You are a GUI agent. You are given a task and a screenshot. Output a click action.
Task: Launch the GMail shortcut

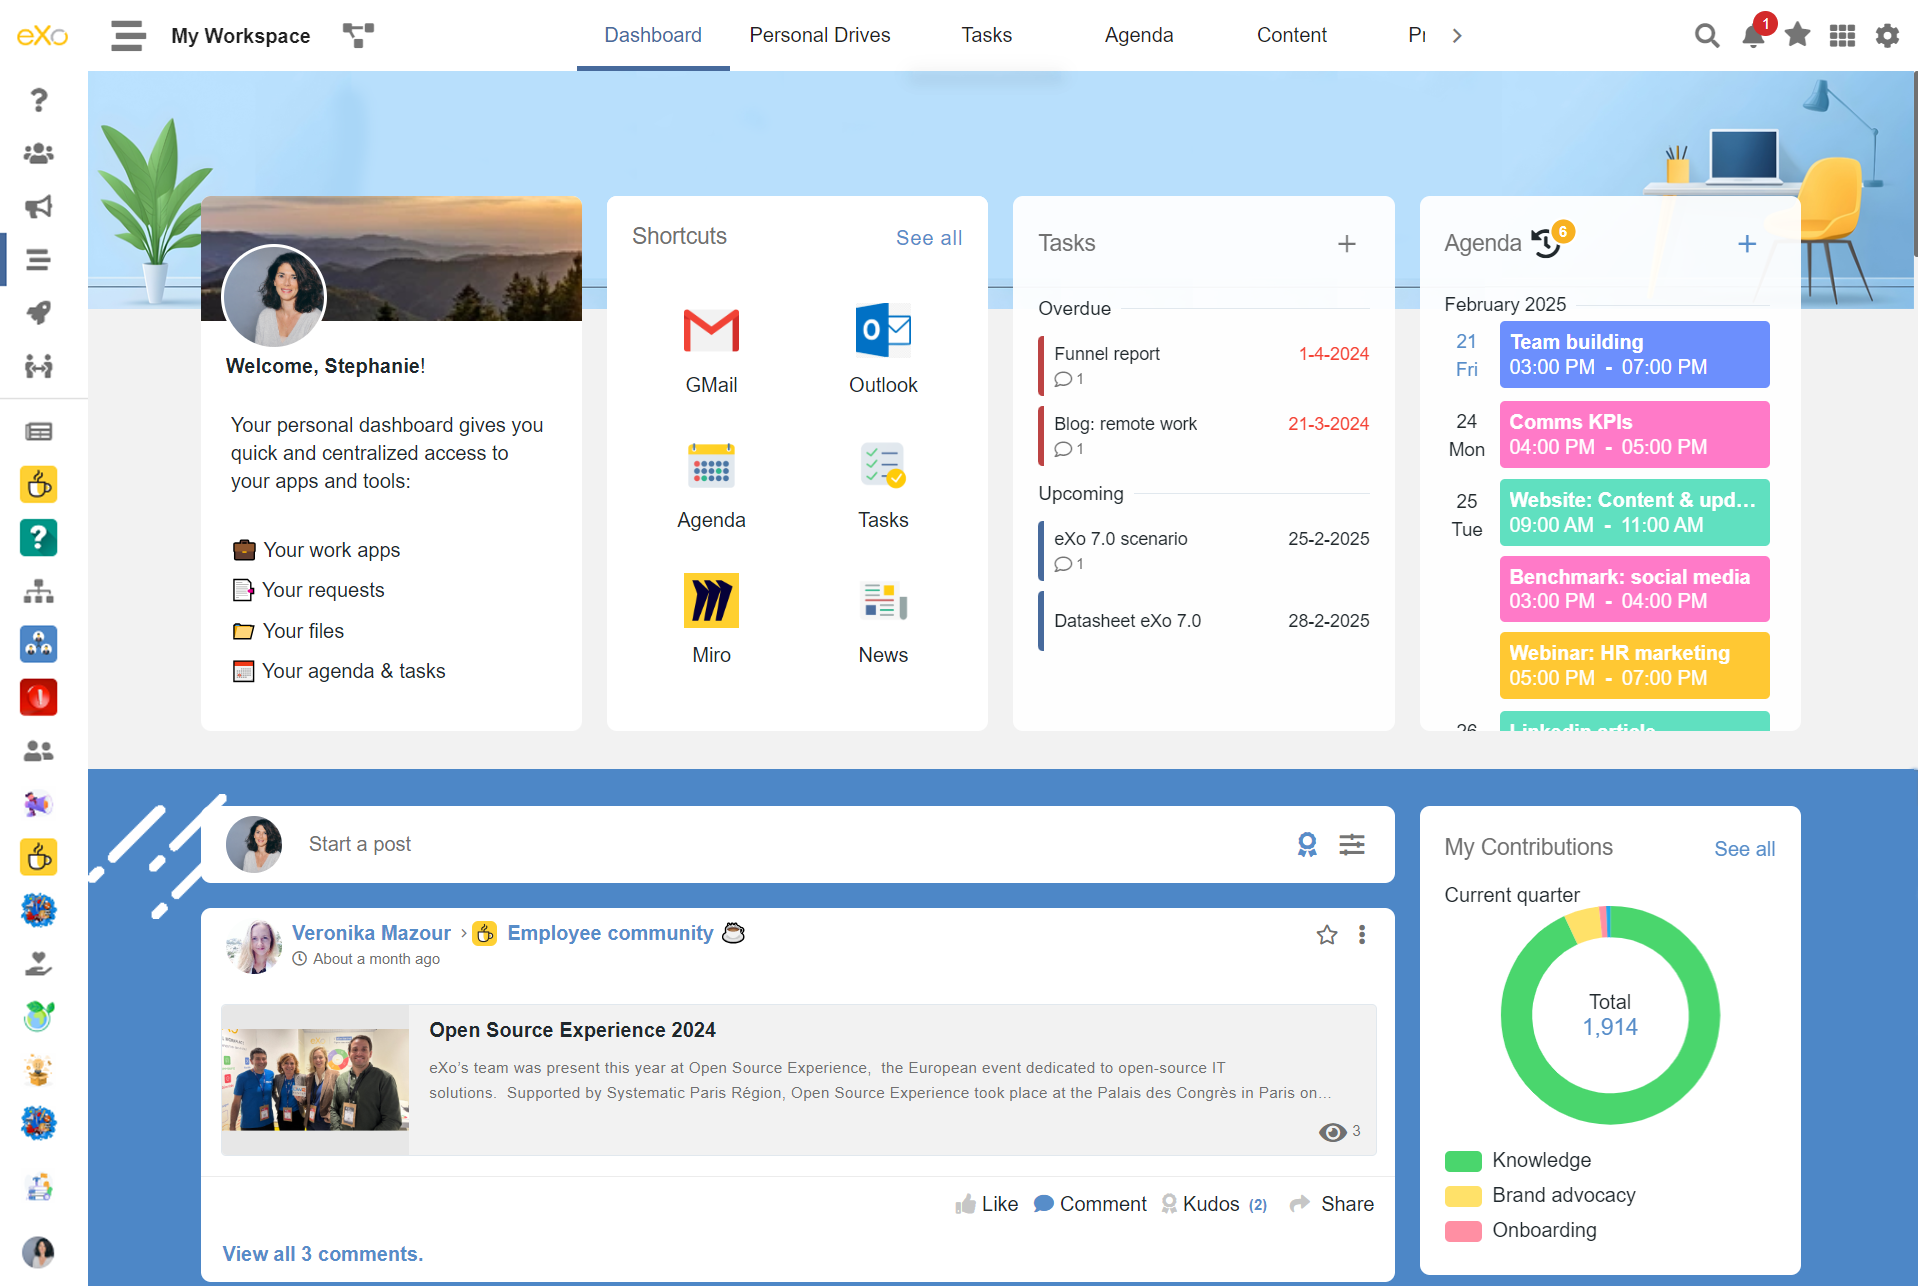tap(711, 331)
